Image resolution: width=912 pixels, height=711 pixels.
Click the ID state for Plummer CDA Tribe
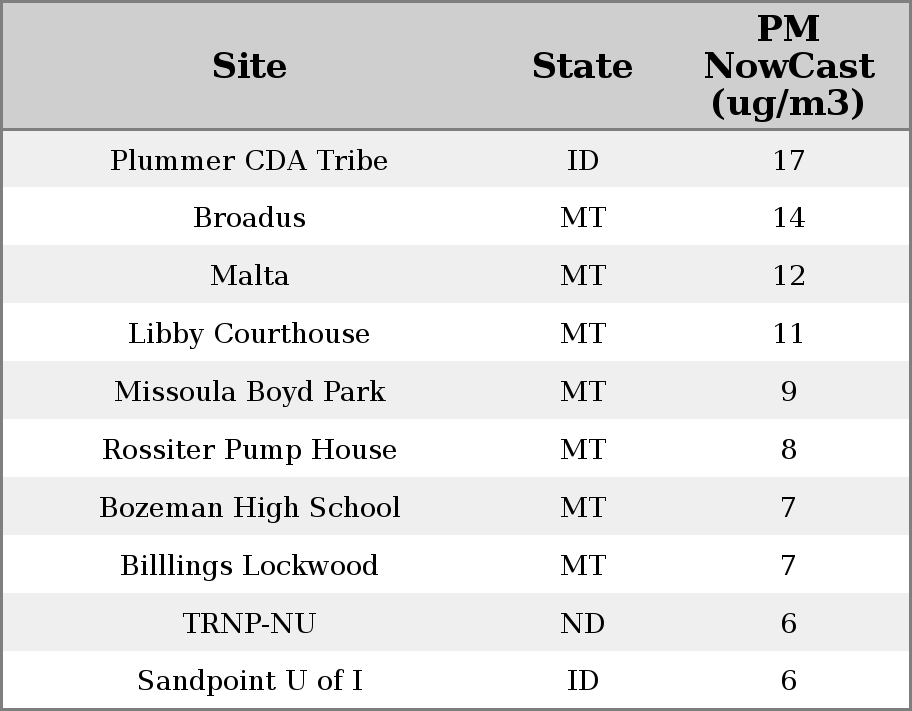click(x=582, y=160)
